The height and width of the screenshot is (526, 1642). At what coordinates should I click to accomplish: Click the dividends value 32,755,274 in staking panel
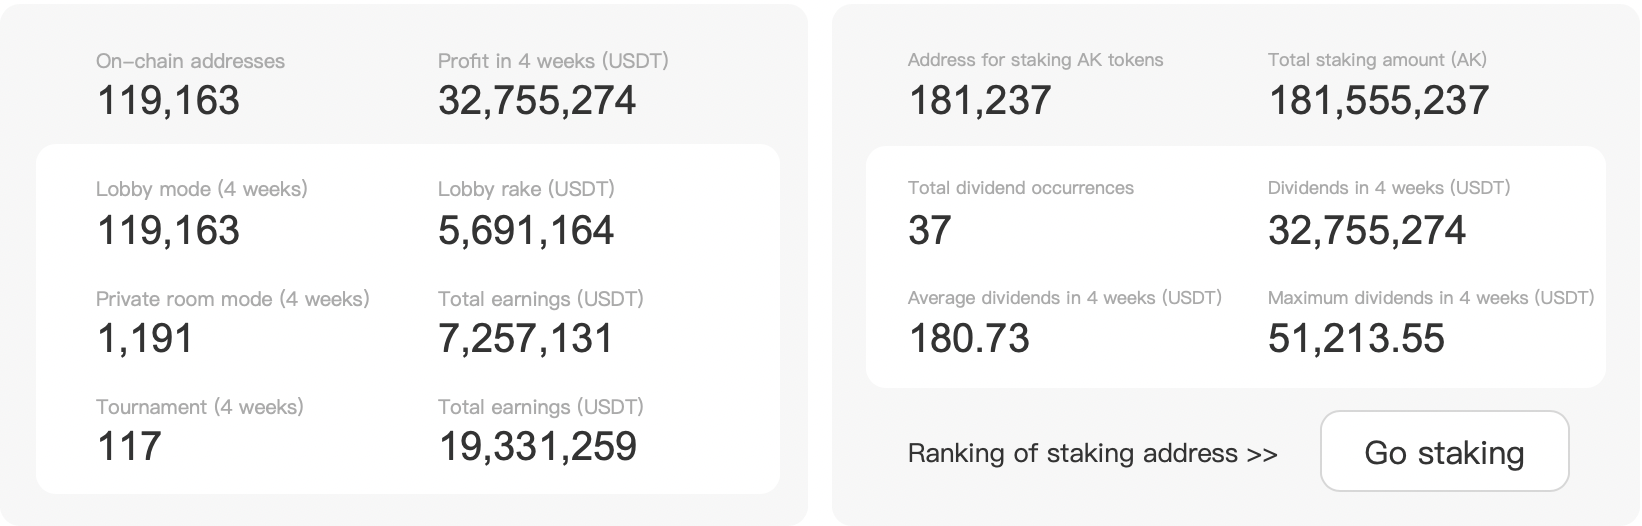click(1366, 230)
